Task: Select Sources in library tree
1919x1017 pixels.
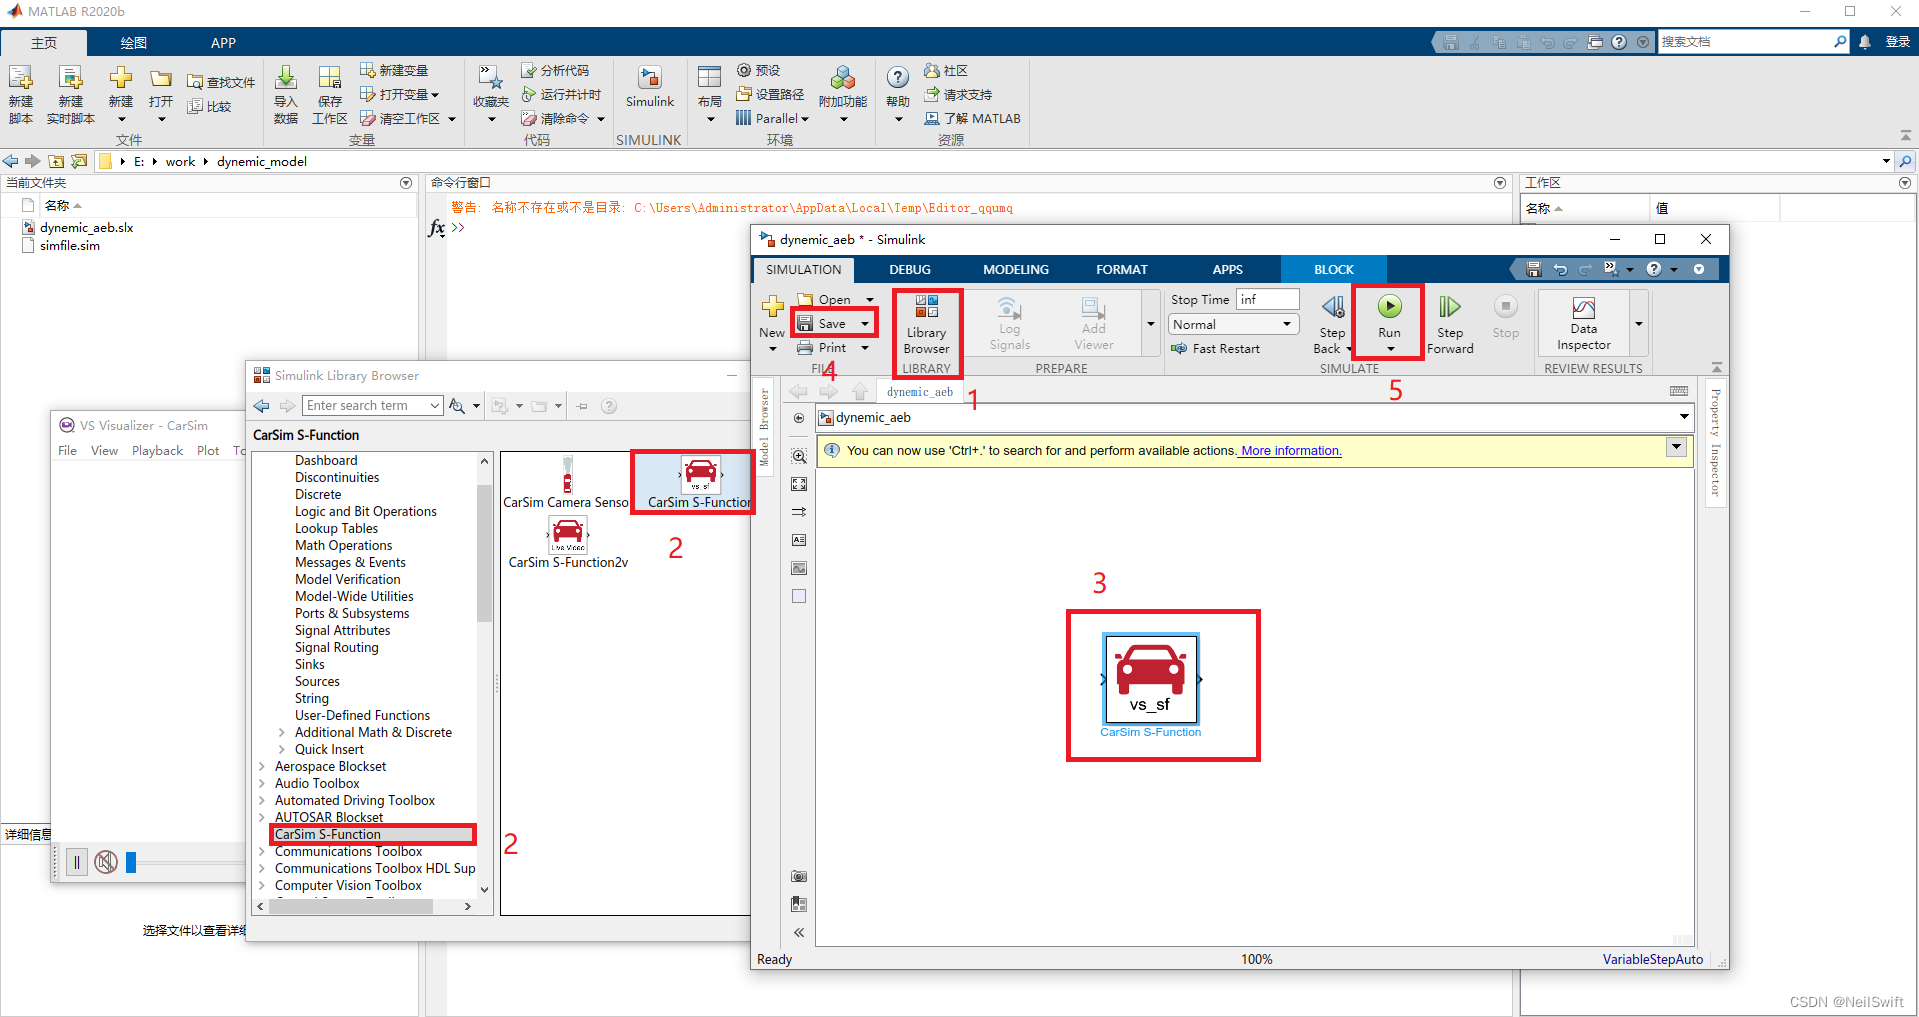Action: pyautogui.click(x=317, y=682)
